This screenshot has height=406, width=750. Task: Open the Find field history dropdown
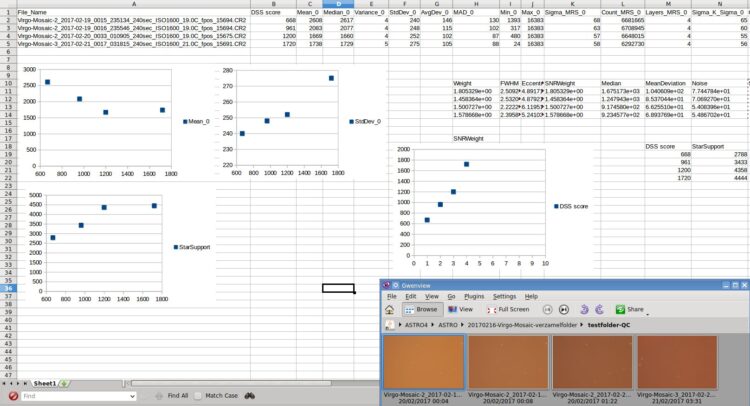[x=132, y=396]
